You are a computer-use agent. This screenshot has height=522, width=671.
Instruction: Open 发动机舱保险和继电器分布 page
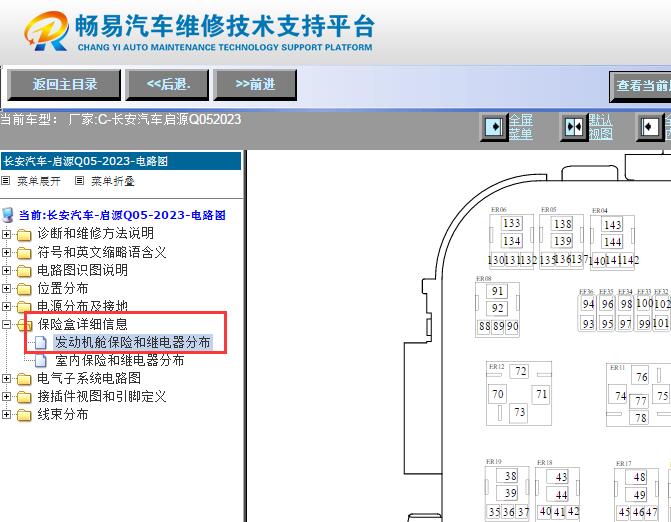click(133, 342)
